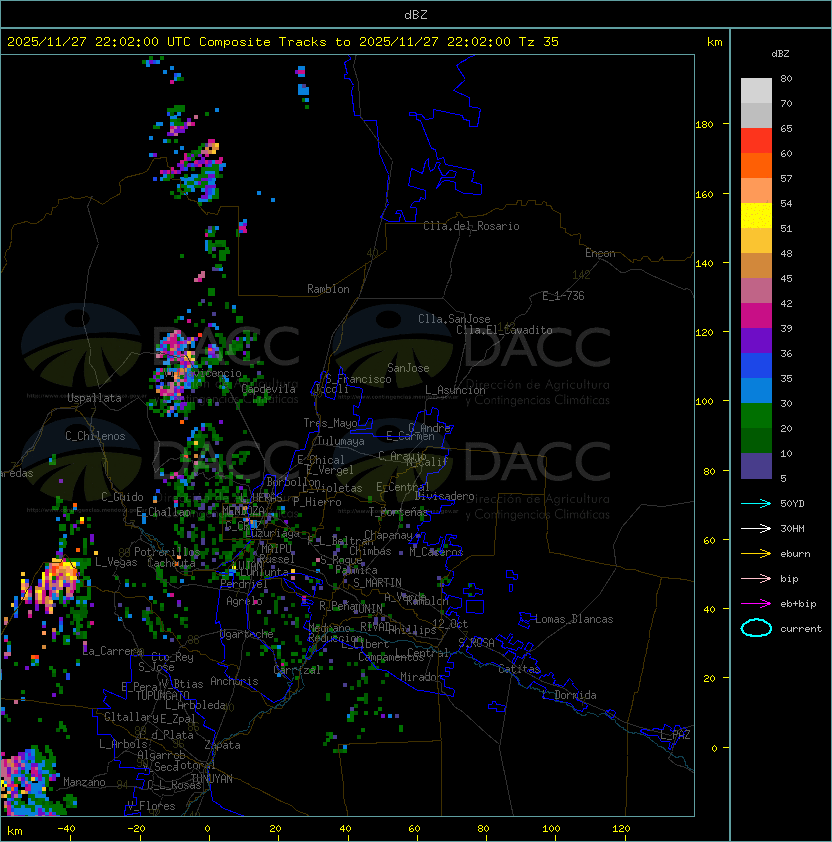Click the Manzano map label
This screenshot has height=842, width=832.
[84, 782]
